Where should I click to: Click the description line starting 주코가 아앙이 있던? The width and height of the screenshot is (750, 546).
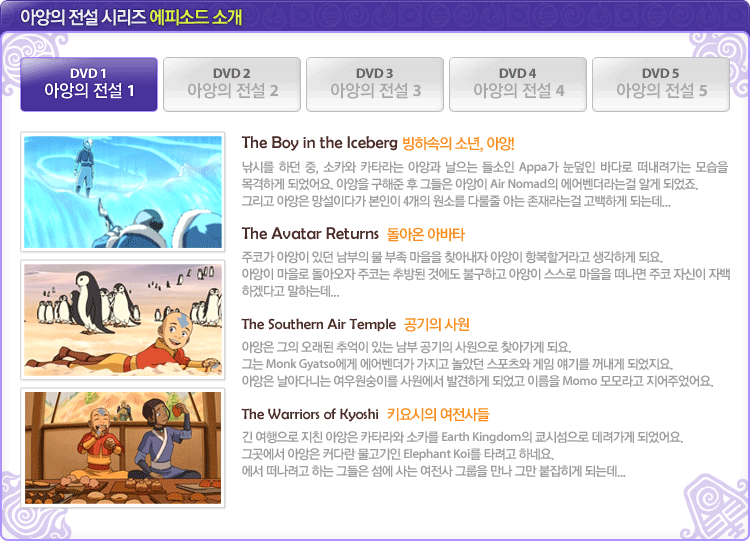click(x=452, y=257)
